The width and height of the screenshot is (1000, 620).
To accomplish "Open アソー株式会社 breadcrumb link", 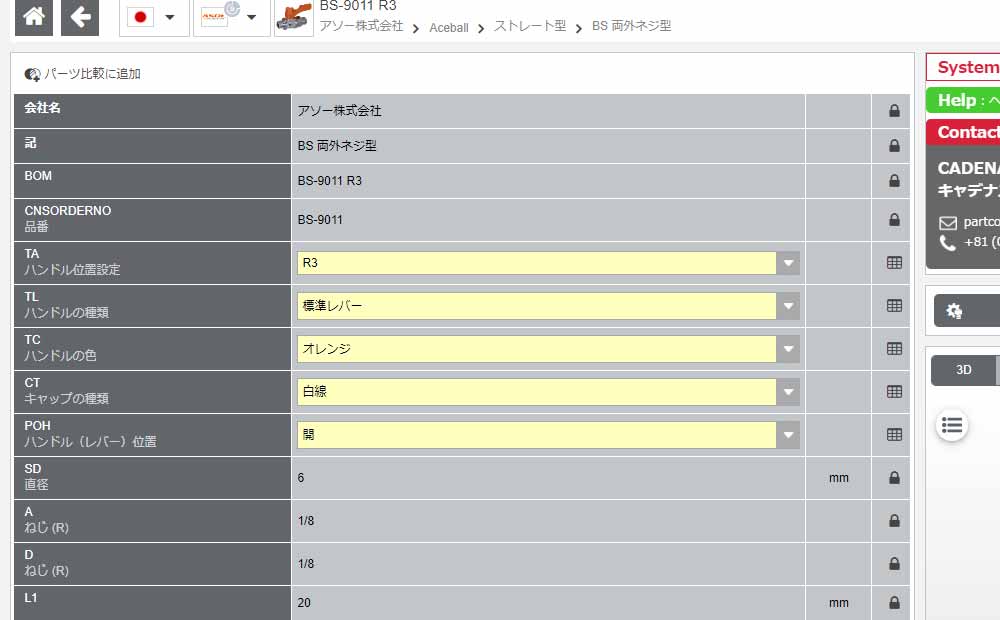I will 361,26.
